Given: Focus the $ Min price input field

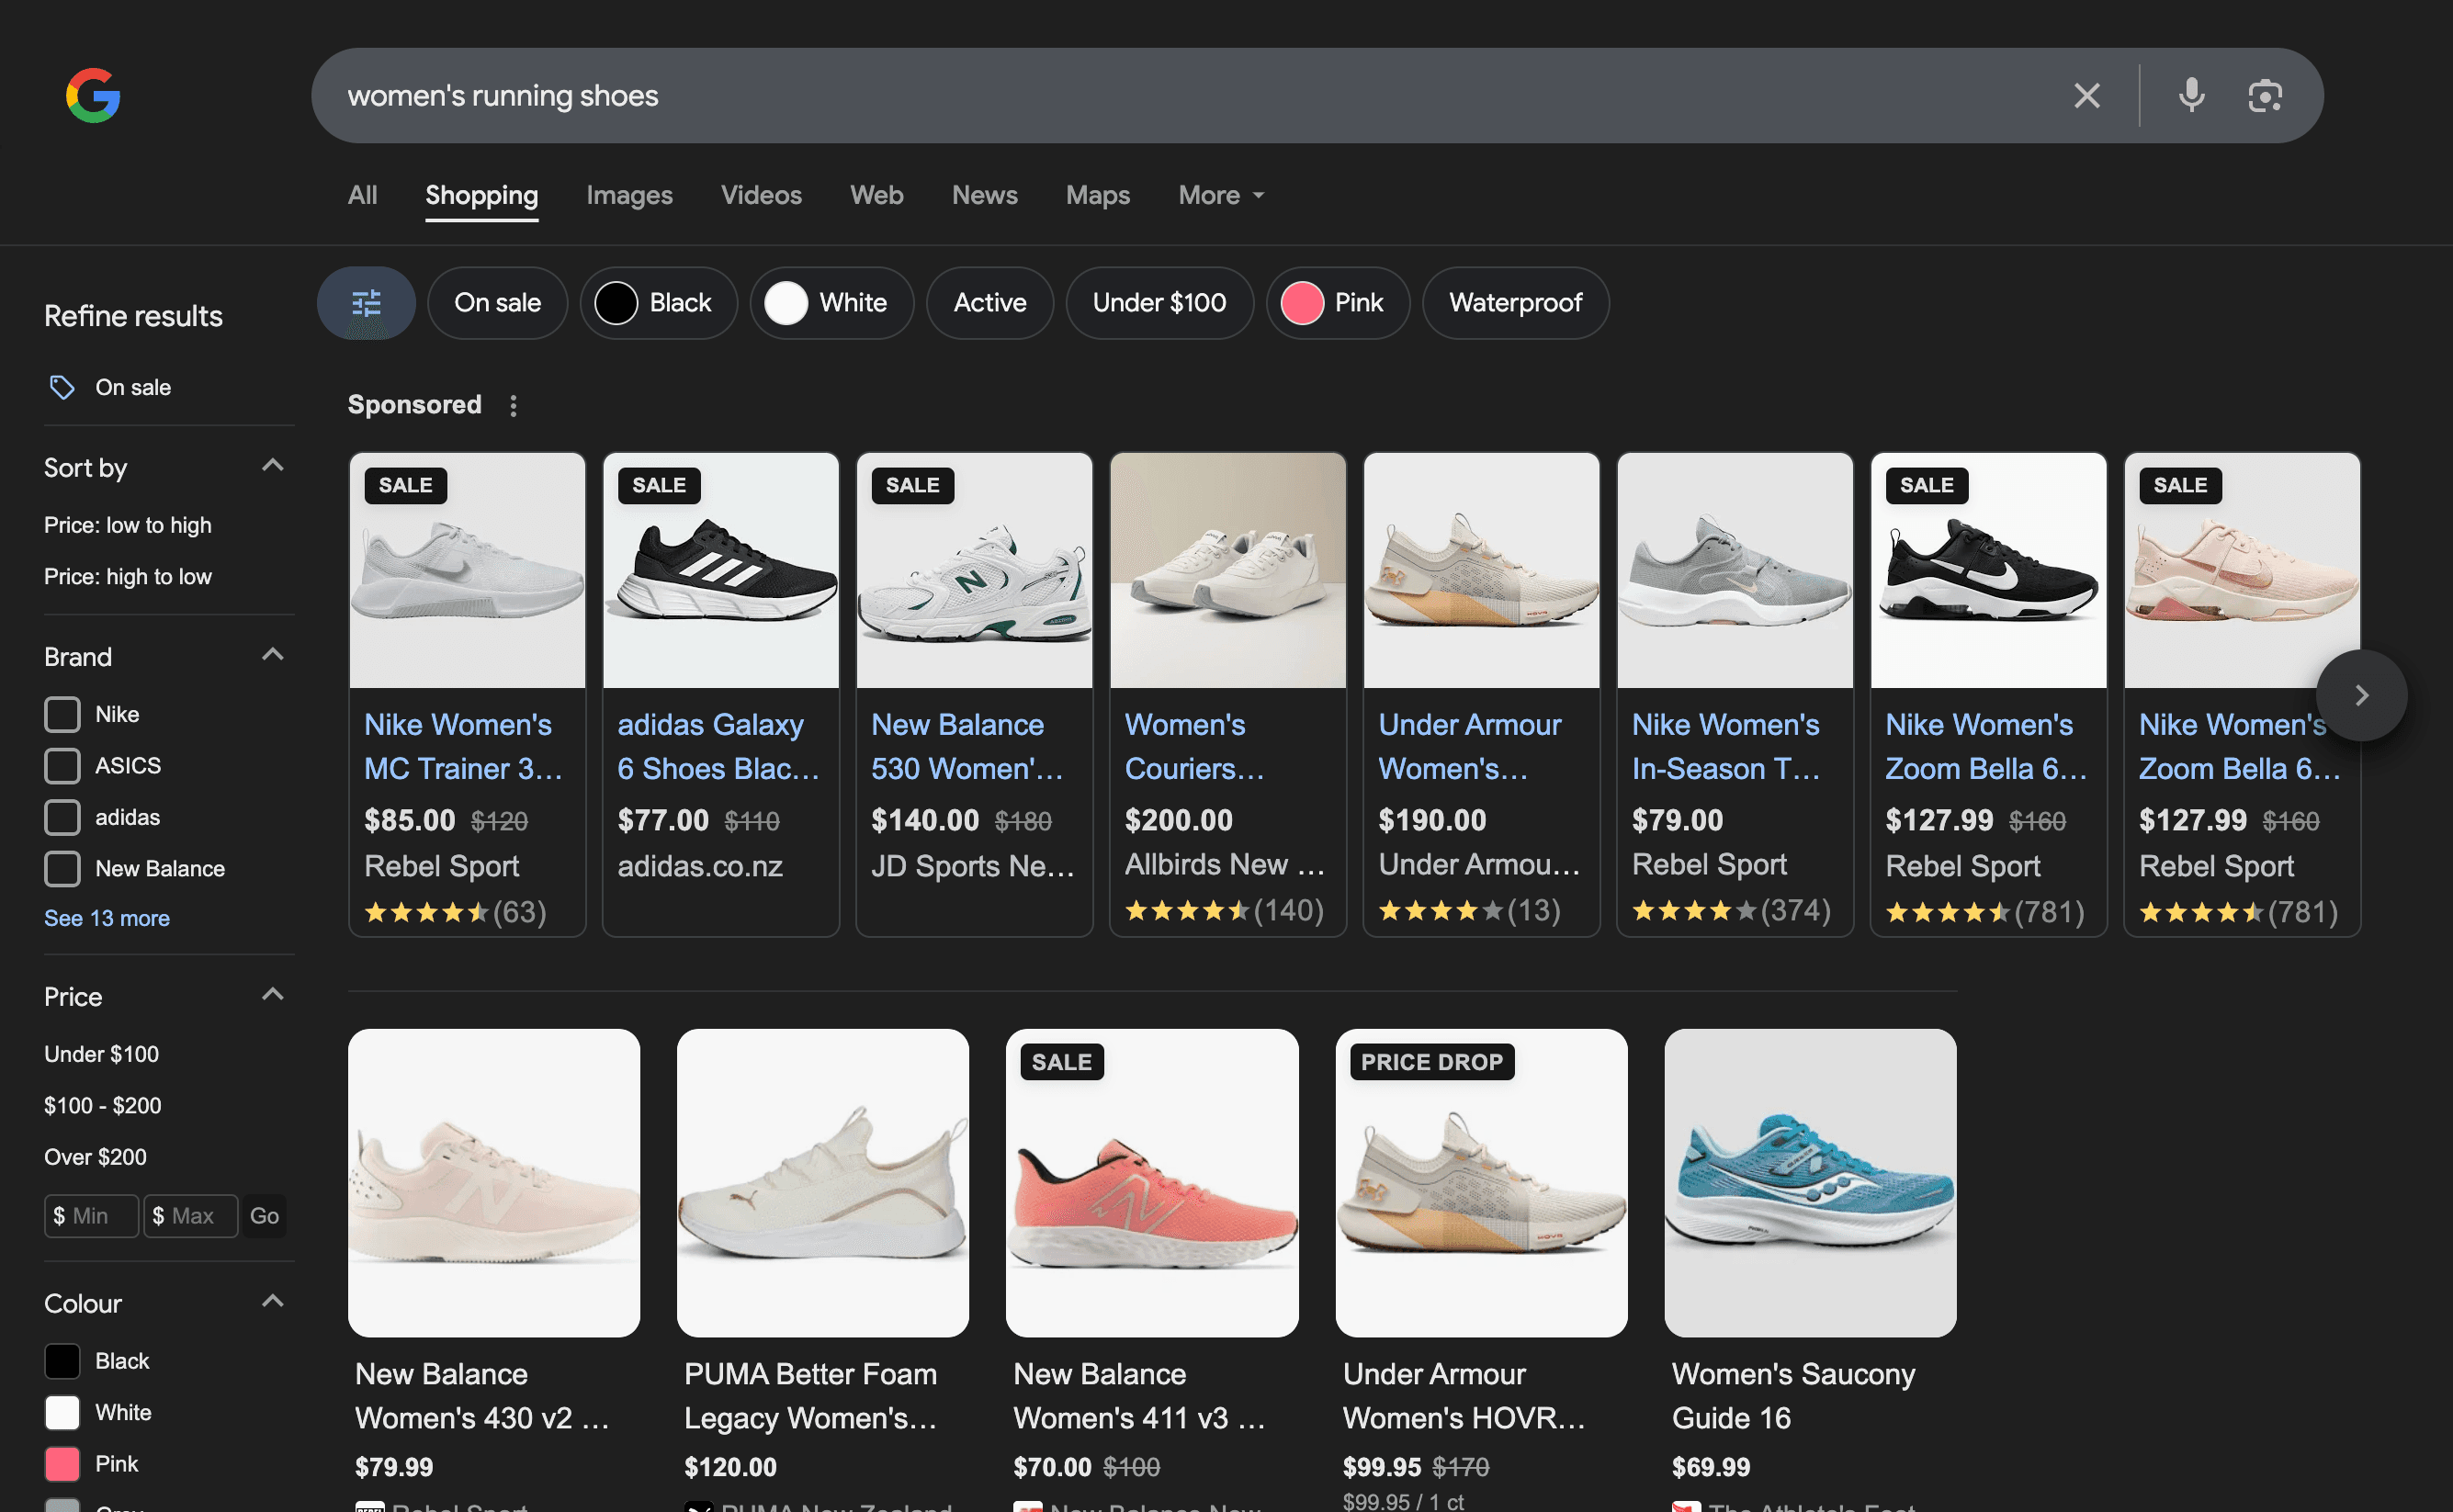Looking at the screenshot, I should click(91, 1216).
